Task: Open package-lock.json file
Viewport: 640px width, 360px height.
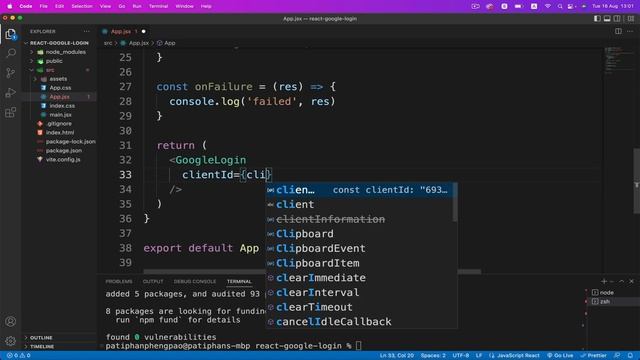Action: click(x=70, y=142)
